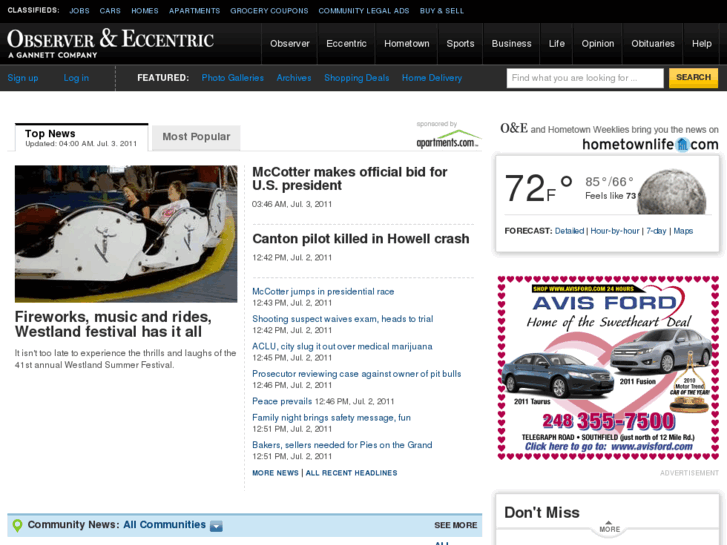Open Fireworks, music and rides headline

click(113, 324)
